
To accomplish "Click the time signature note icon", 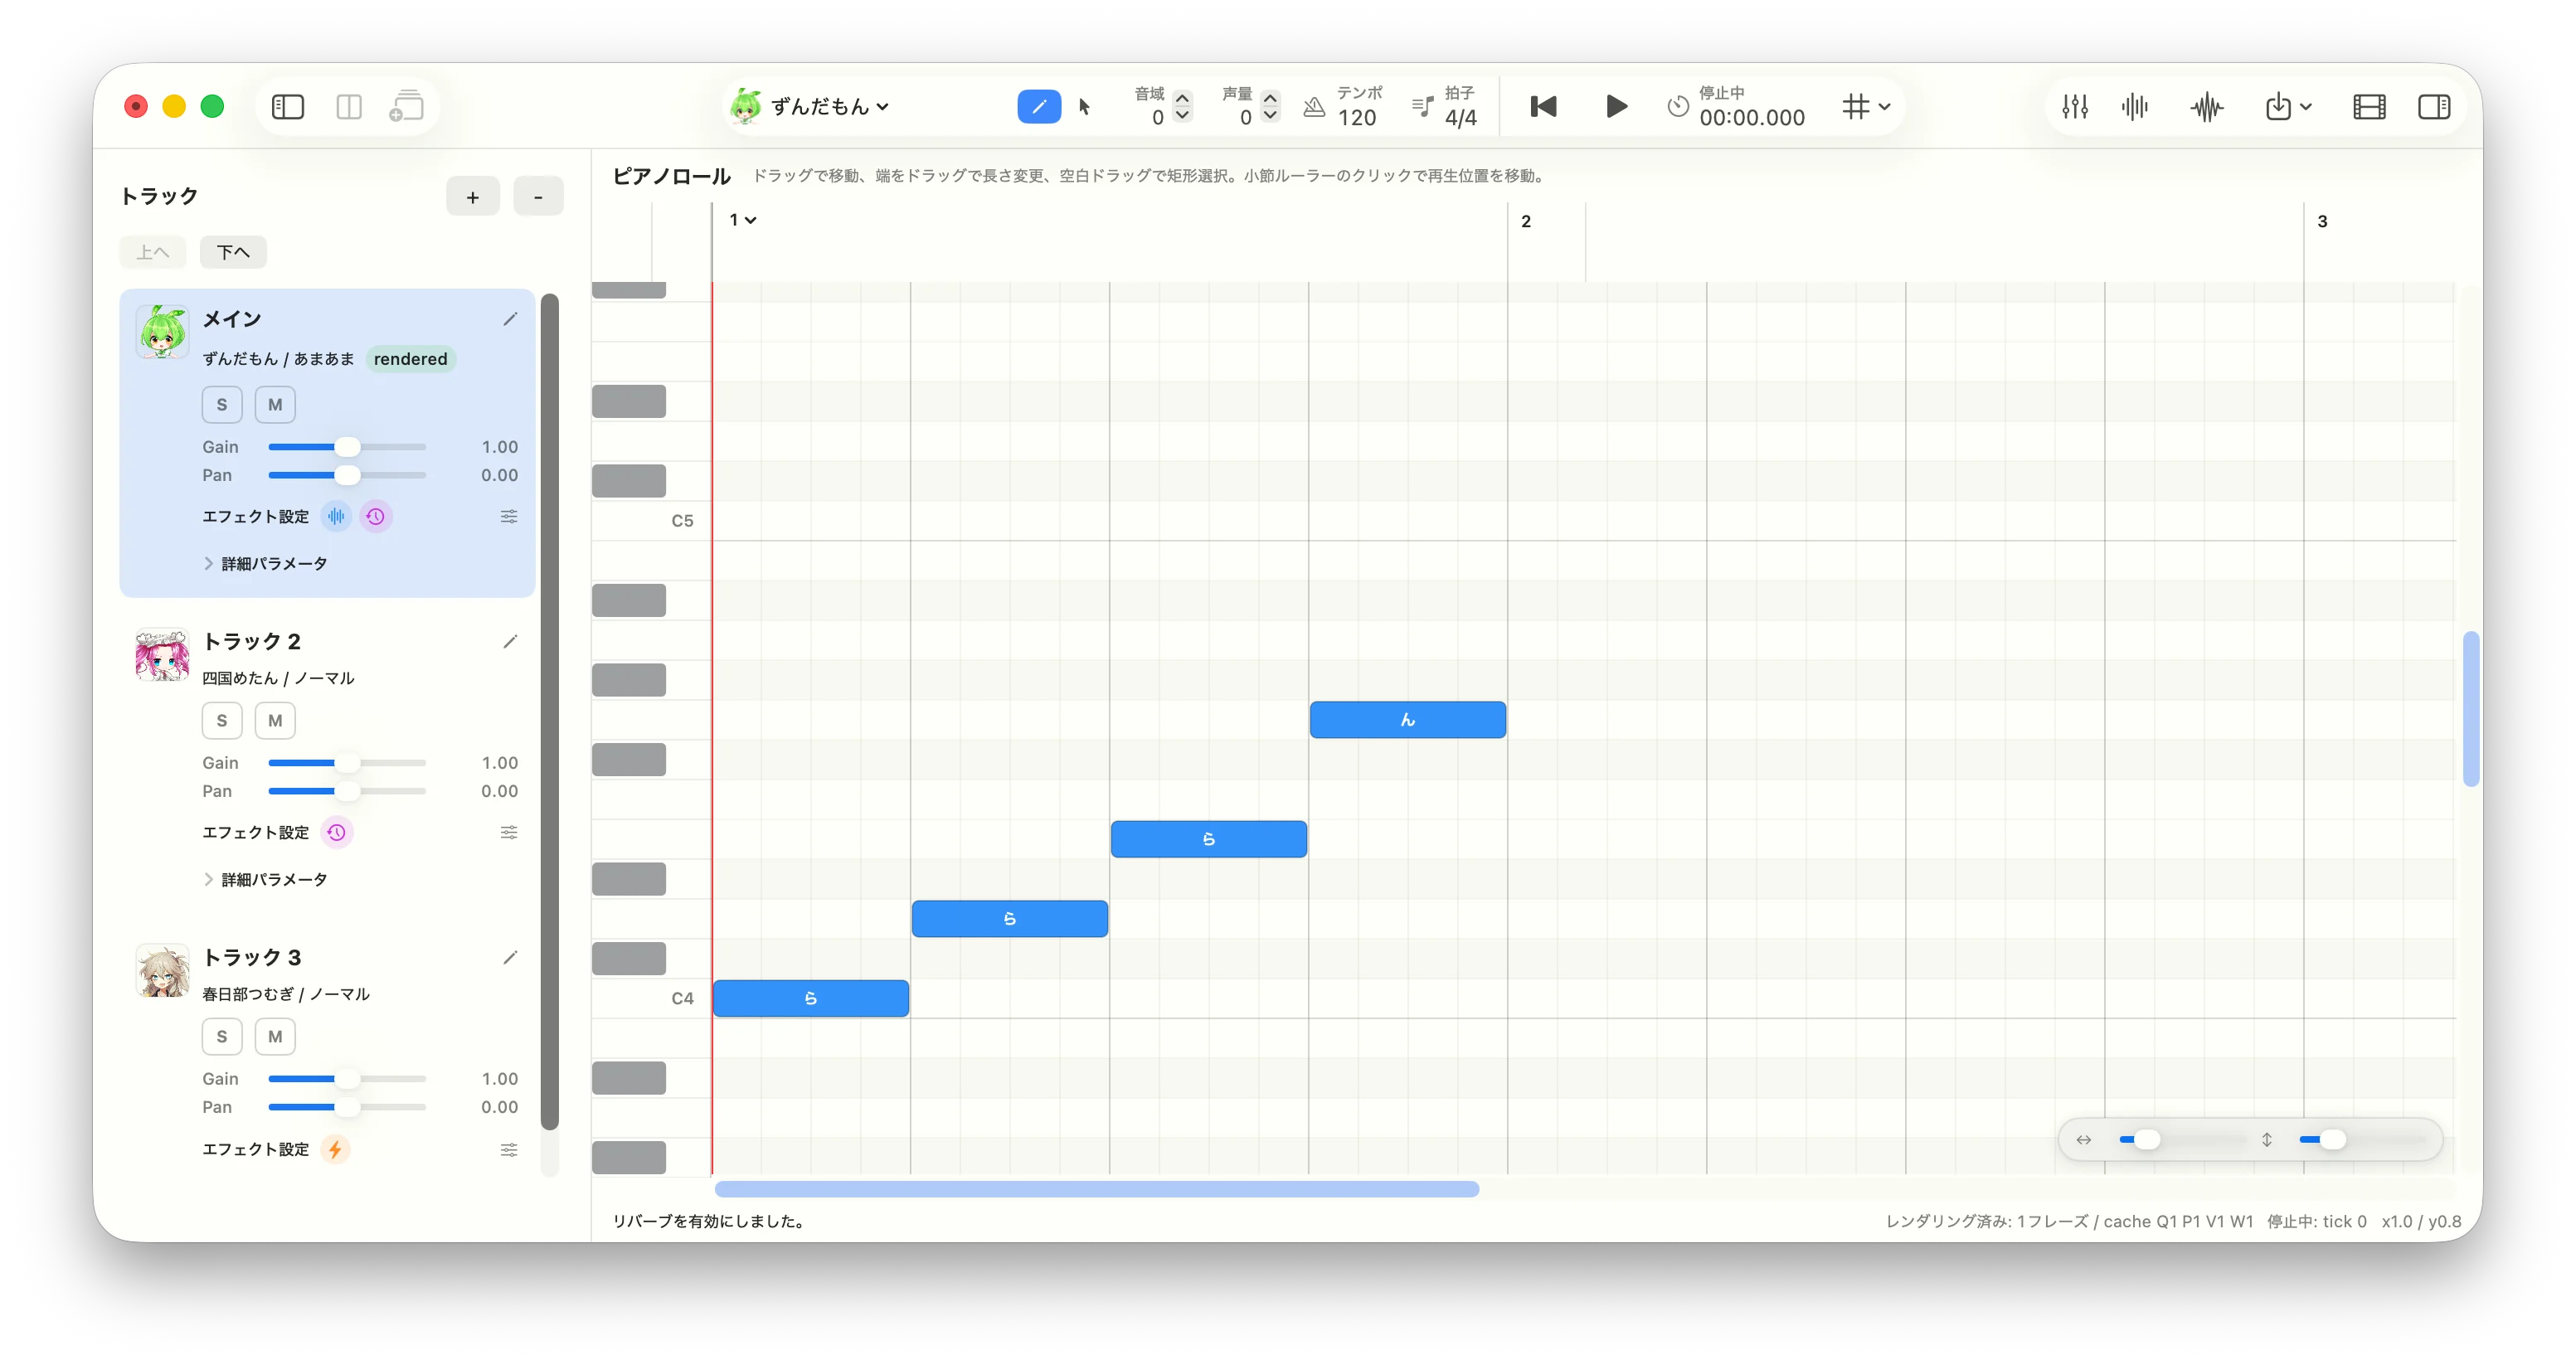I will point(1422,106).
